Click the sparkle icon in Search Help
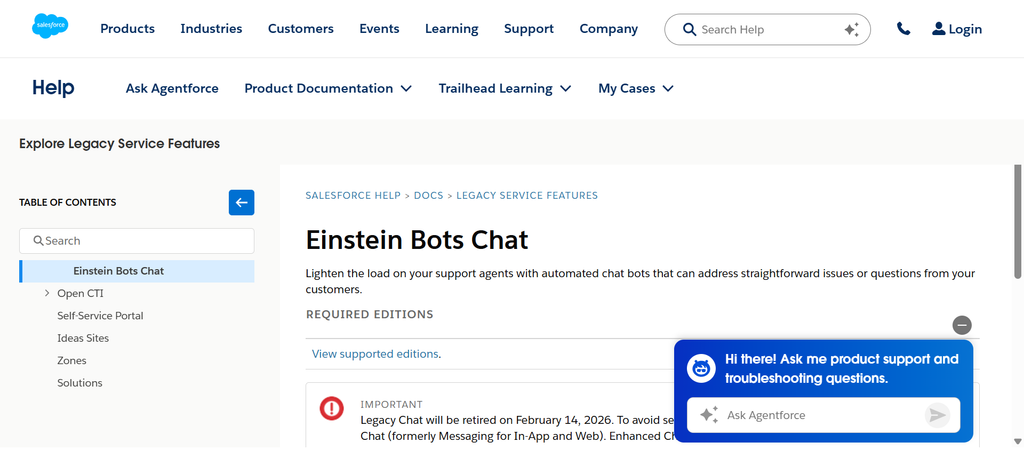 click(851, 29)
